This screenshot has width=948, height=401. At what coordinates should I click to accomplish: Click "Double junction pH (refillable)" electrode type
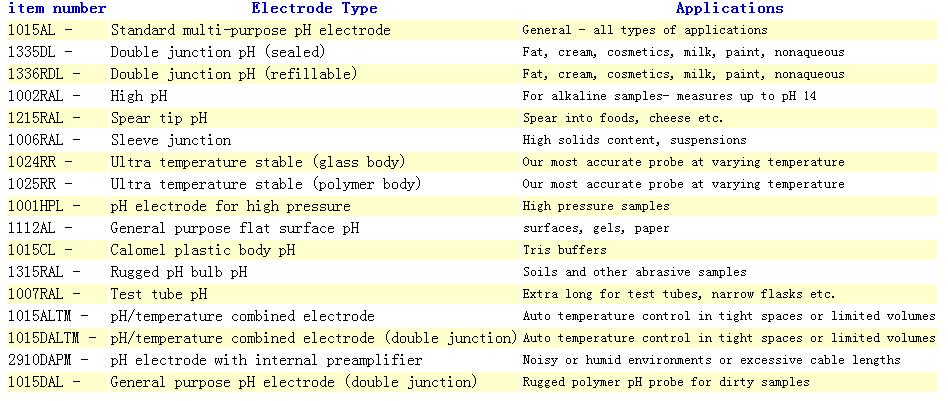233,74
